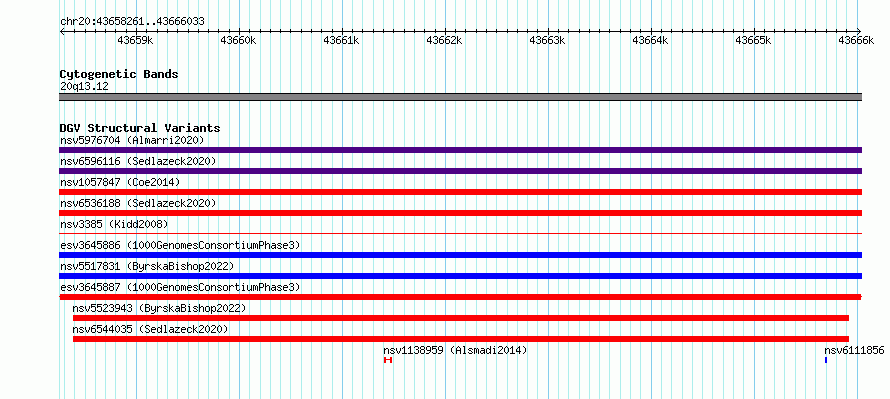The image size is (890, 399).
Task: Open the nsv6544035 (Sedlazeck2020) label
Action: coord(150,329)
